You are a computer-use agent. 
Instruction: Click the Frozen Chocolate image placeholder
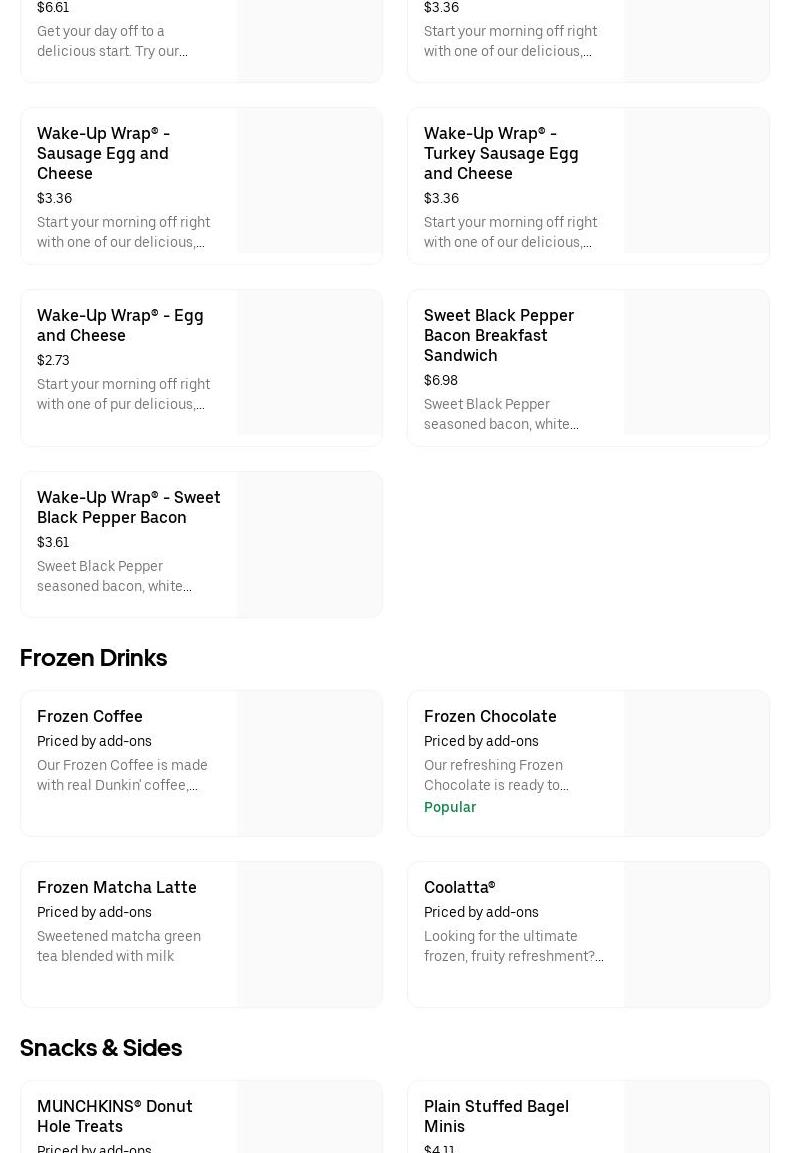(x=696, y=763)
